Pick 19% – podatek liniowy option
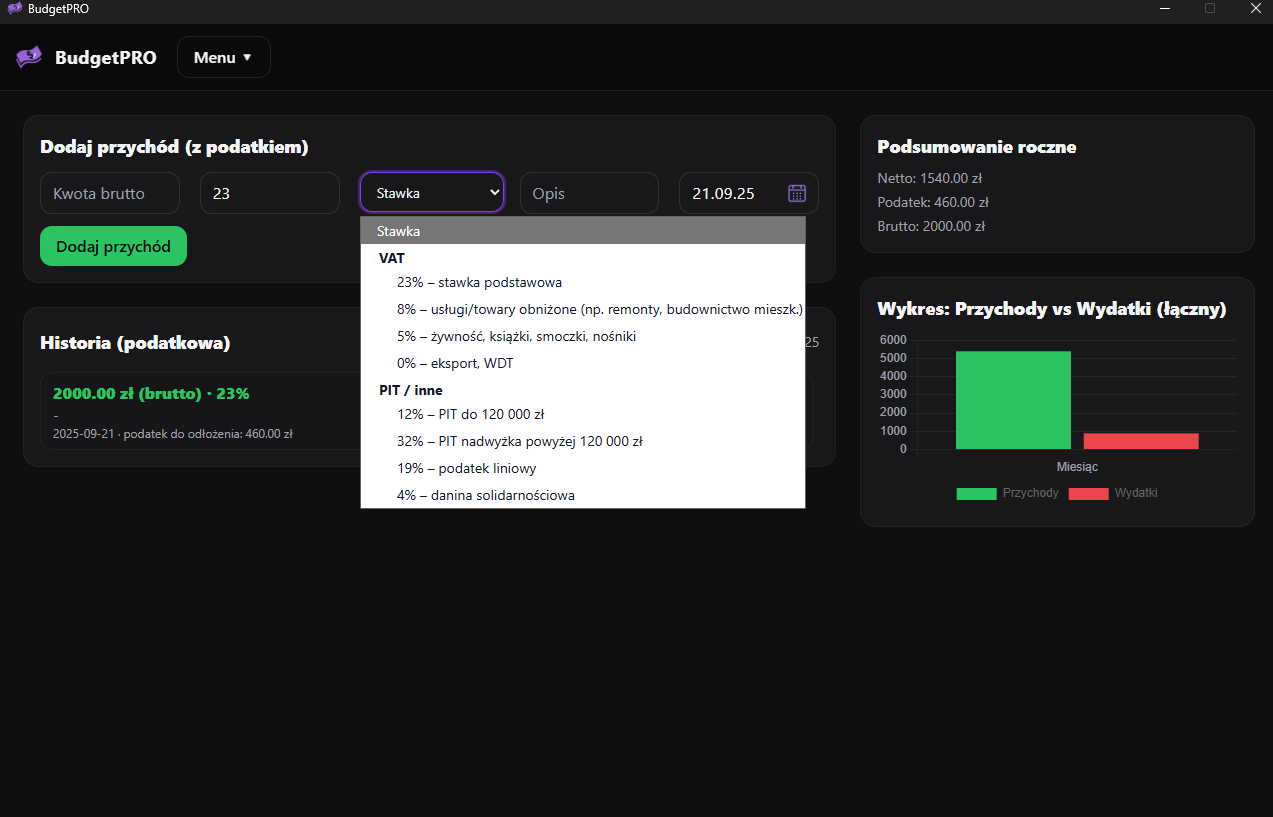Screen dimensions: 1273x817 coord(467,468)
